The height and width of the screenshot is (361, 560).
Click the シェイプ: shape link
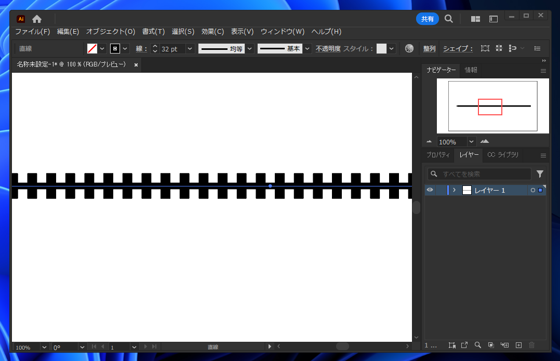(458, 49)
